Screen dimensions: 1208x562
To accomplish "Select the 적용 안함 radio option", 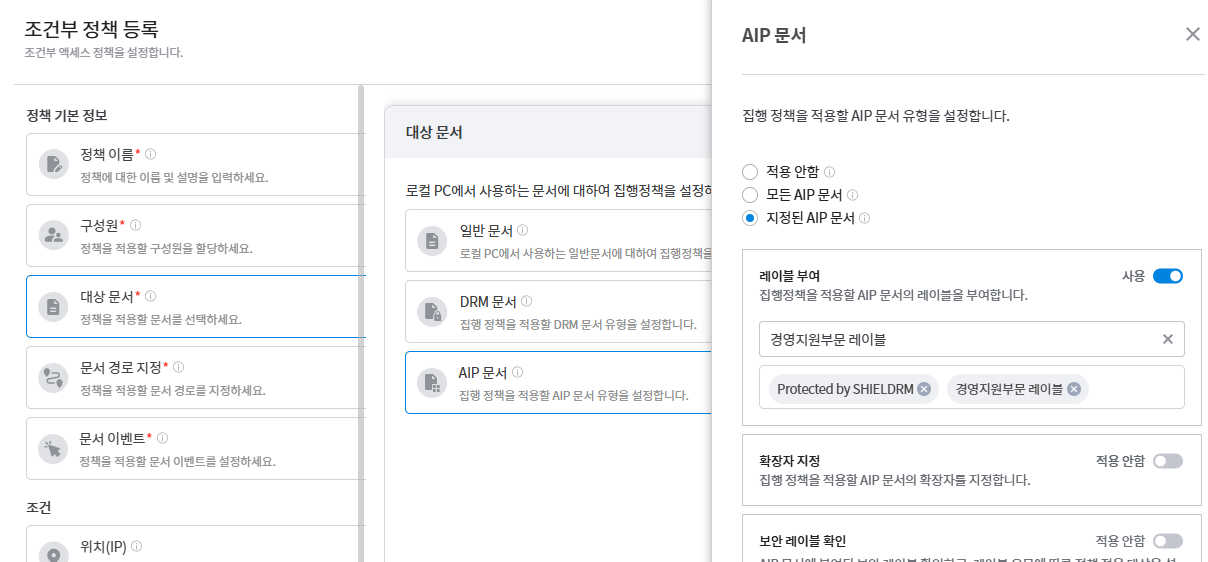I will click(x=750, y=172).
